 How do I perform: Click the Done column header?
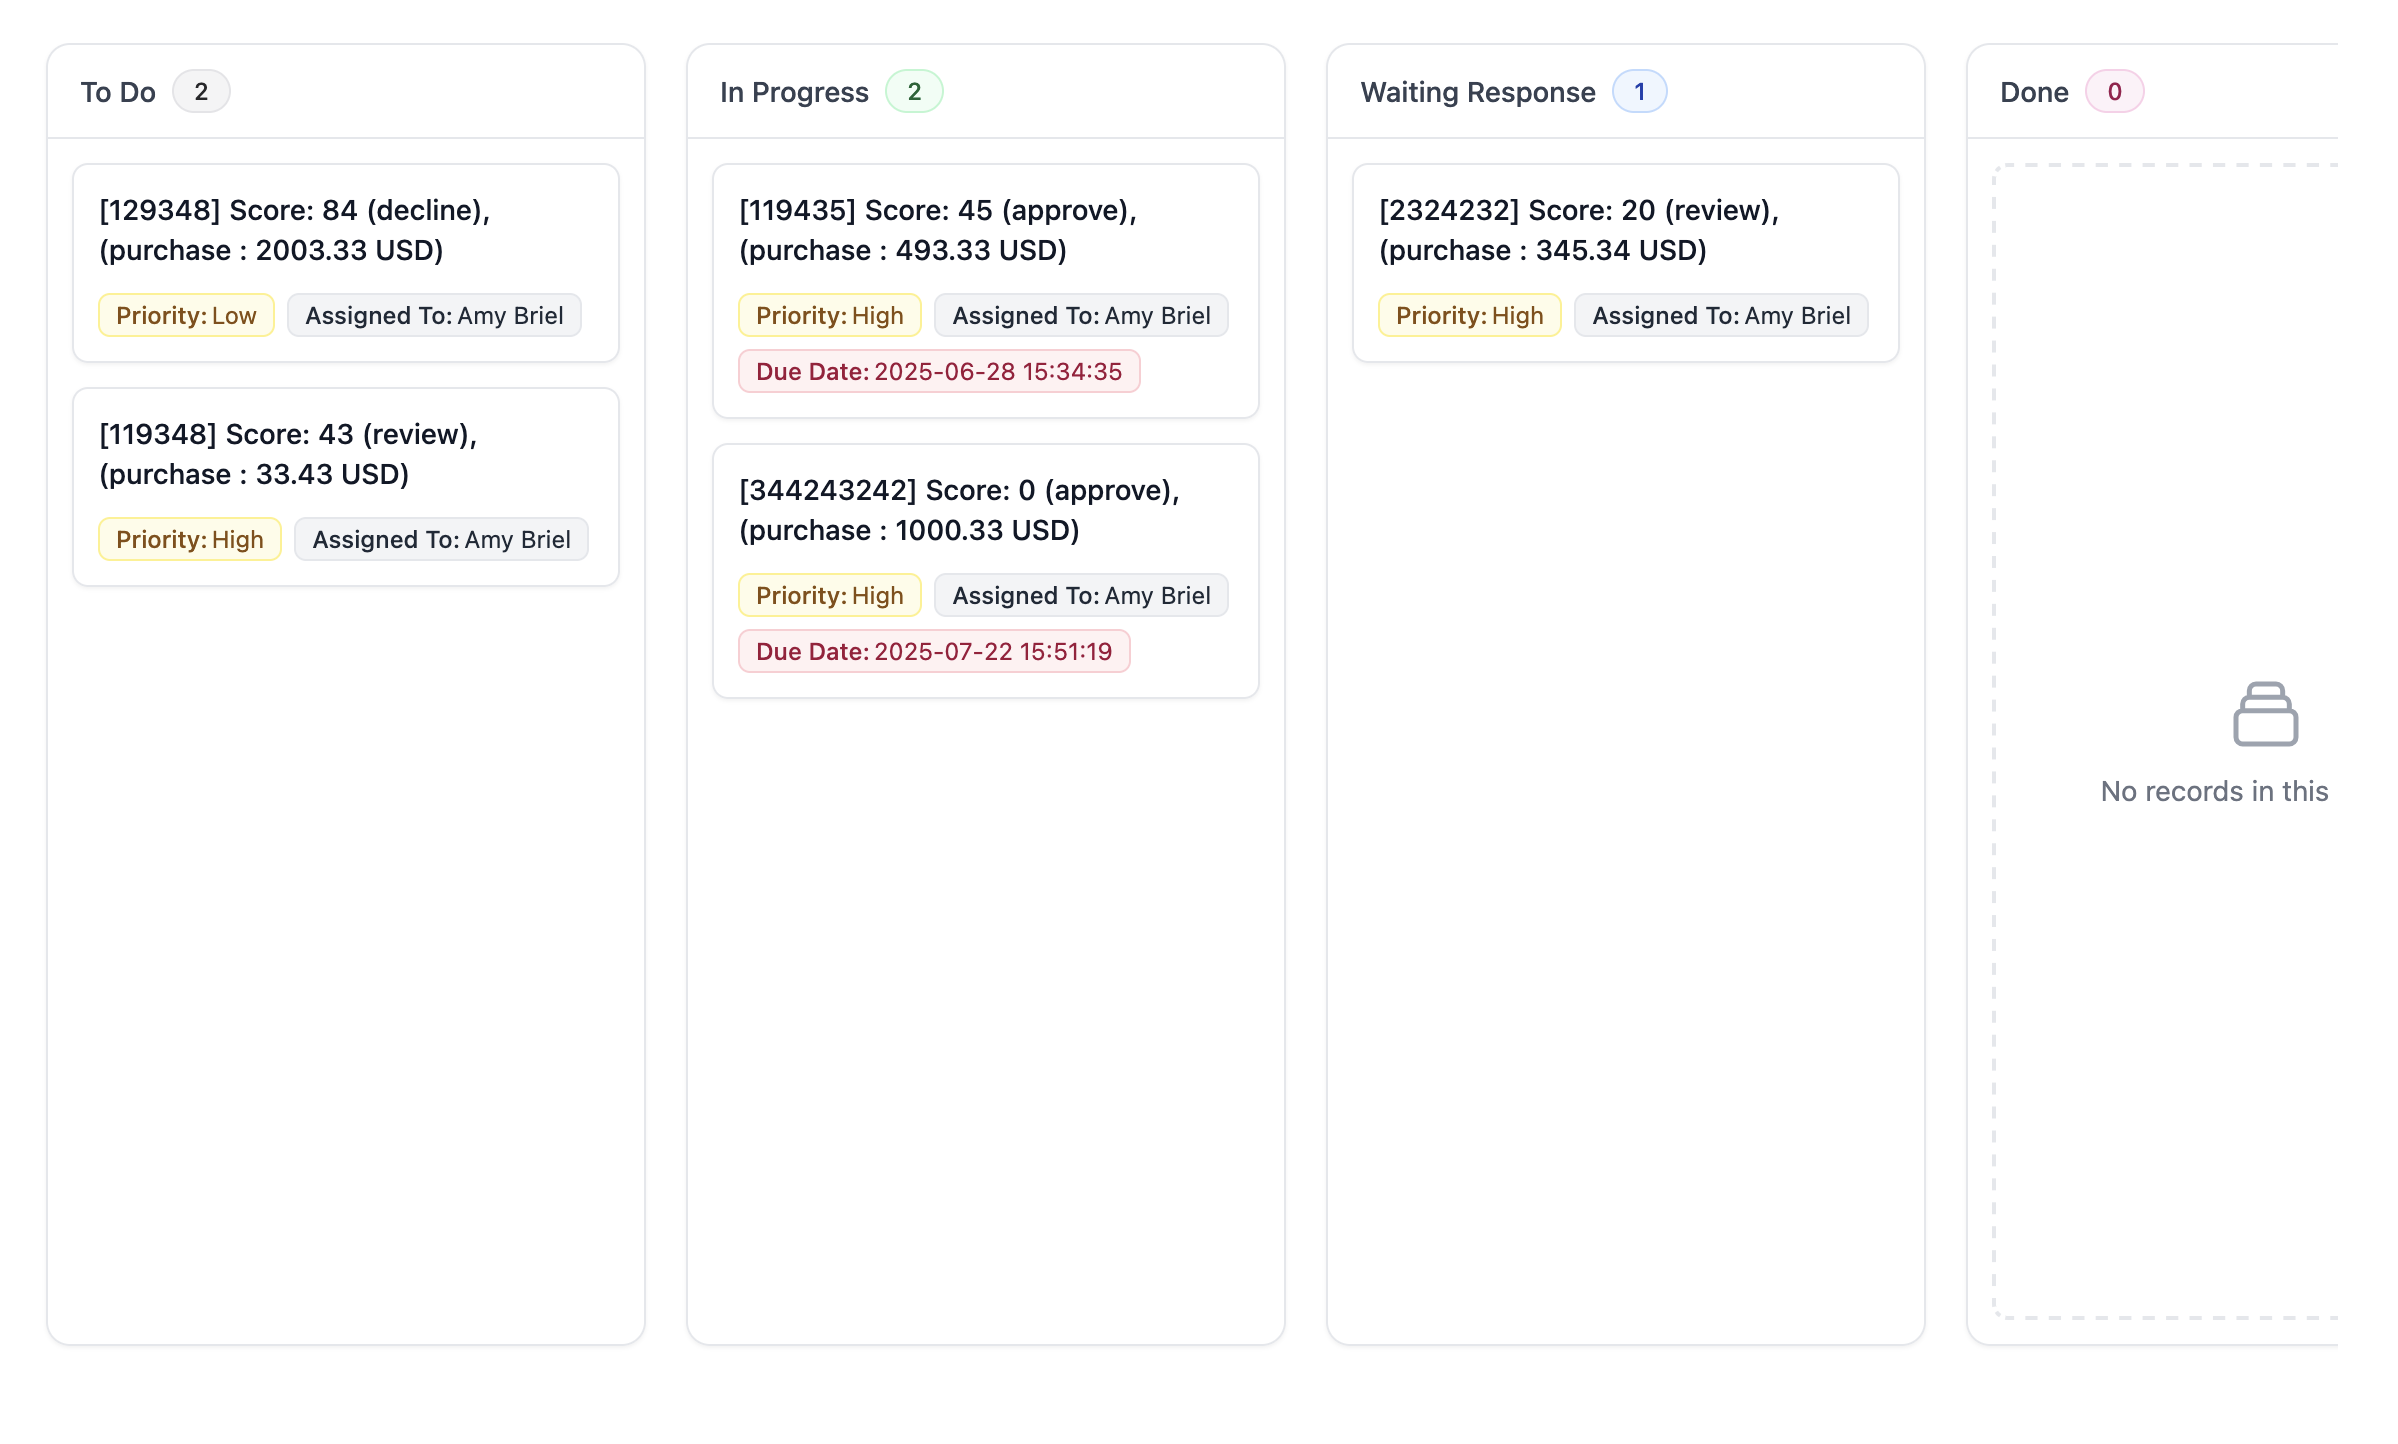2033,92
